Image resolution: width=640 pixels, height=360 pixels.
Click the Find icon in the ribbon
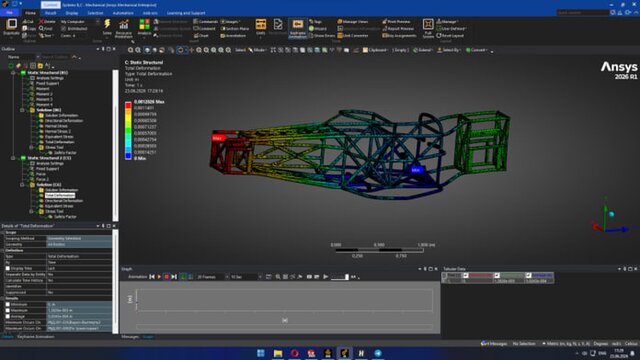[42, 29]
